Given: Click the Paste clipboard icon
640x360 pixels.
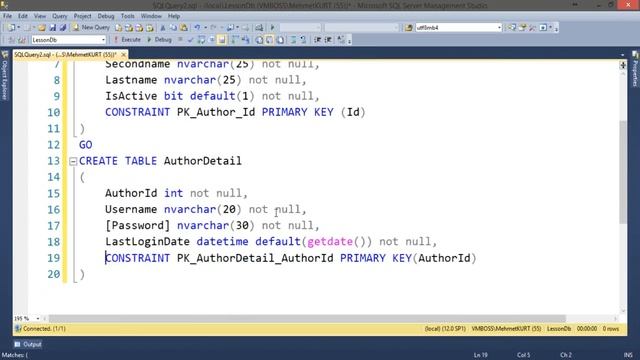Looking at the screenshot, I should 184,28.
